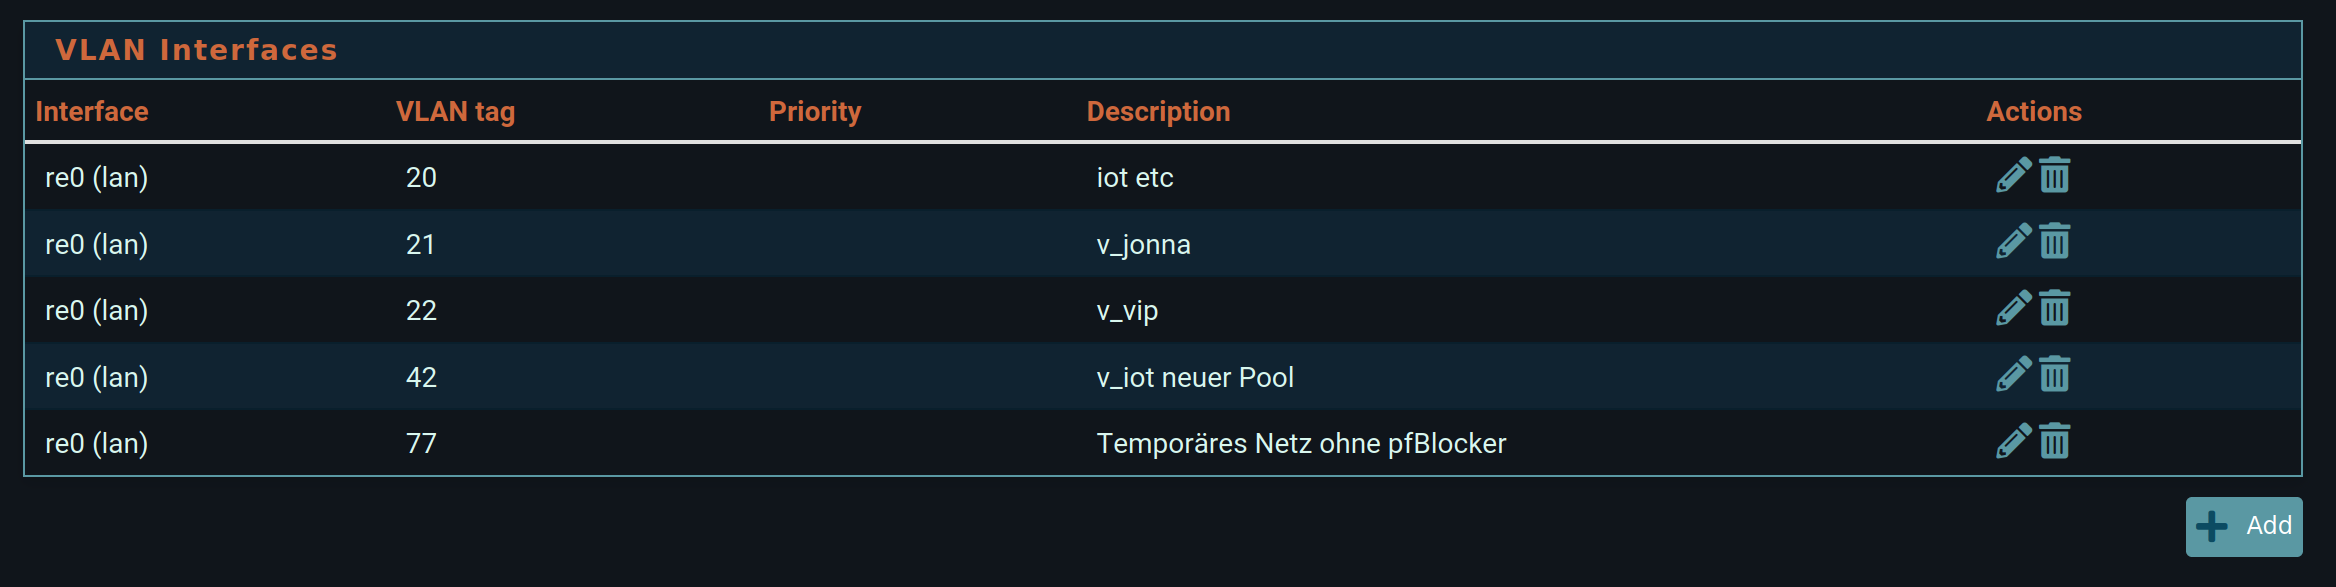Edit the VLAN 77 Temporäres Netz entry
This screenshot has width=2336, height=587.
tap(2013, 441)
